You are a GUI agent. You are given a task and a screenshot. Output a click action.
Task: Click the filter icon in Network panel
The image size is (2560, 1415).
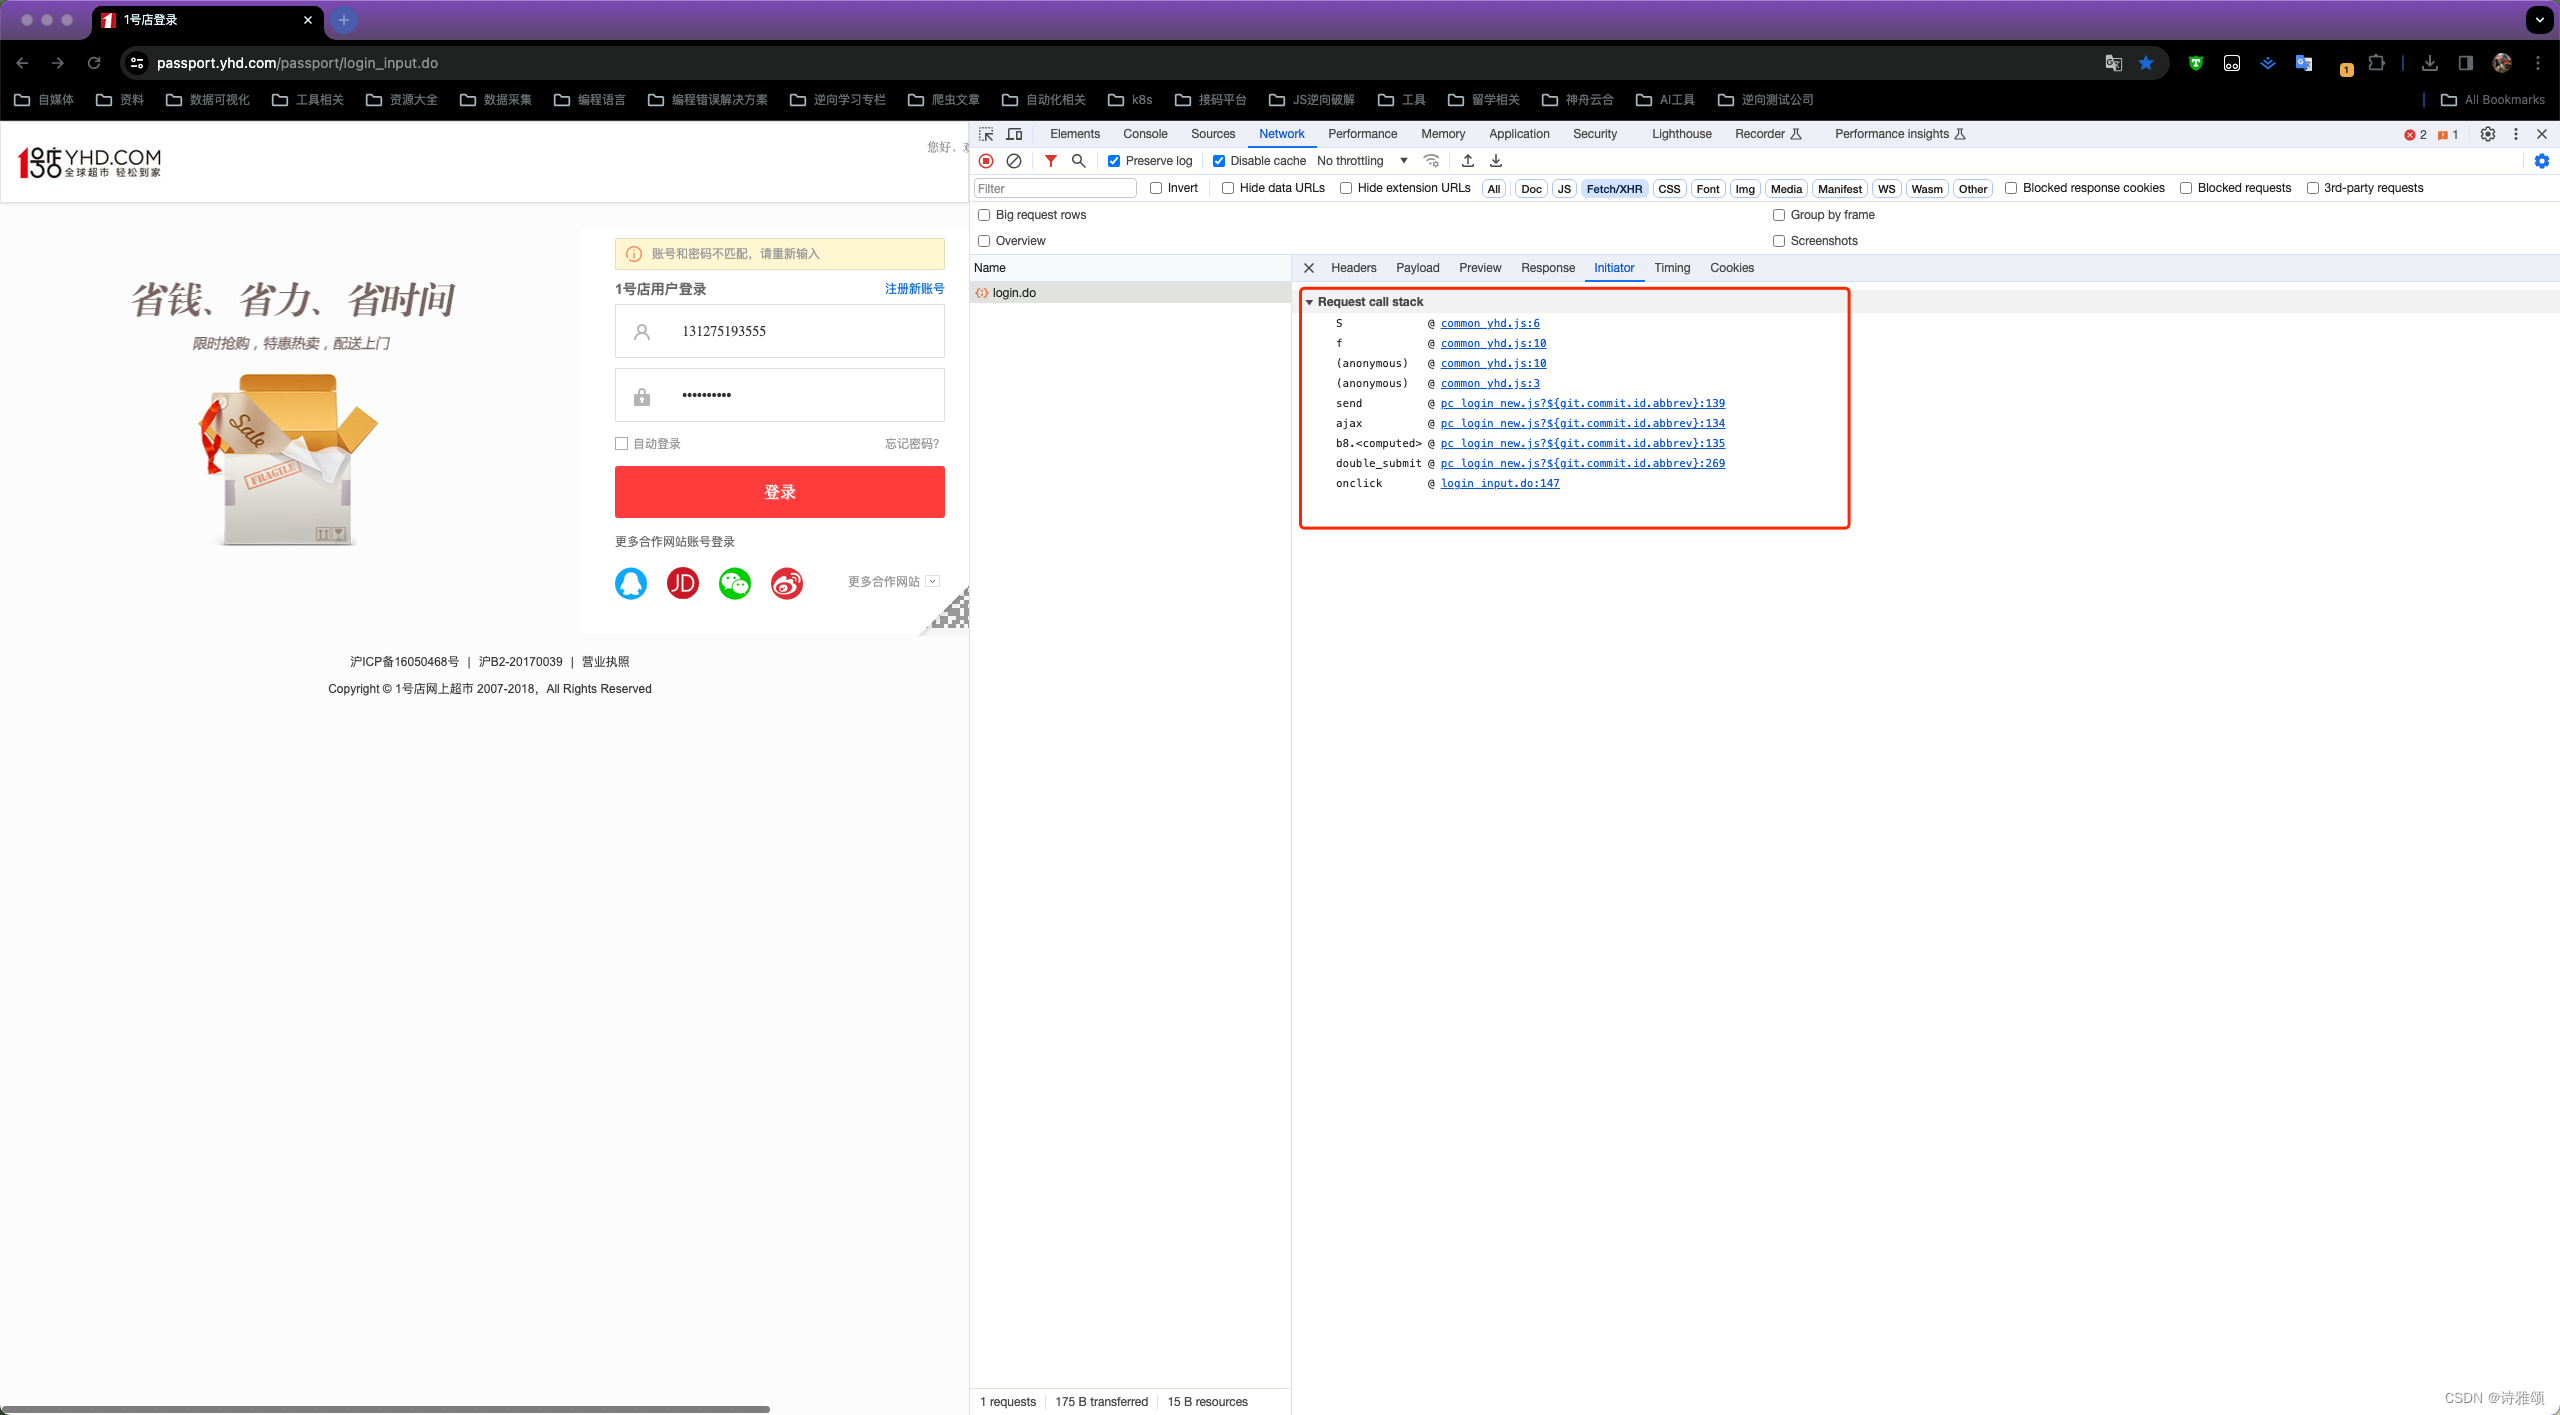(x=1046, y=160)
